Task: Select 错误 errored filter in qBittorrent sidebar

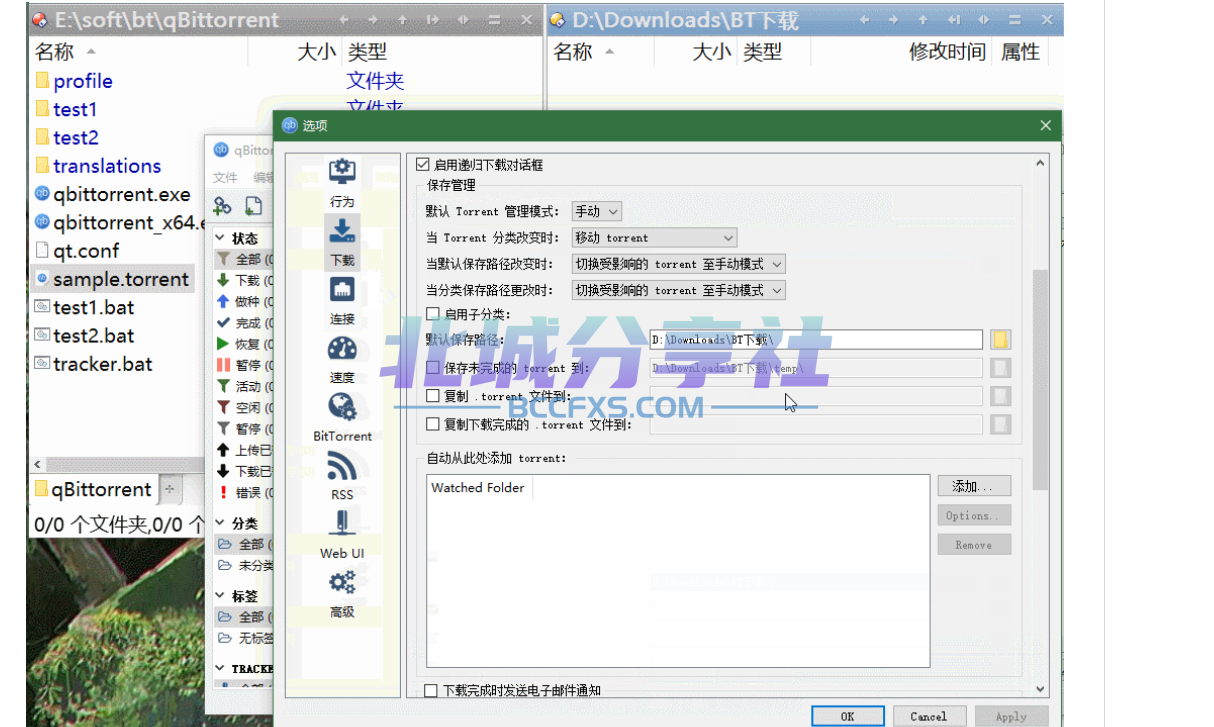Action: click(x=245, y=492)
